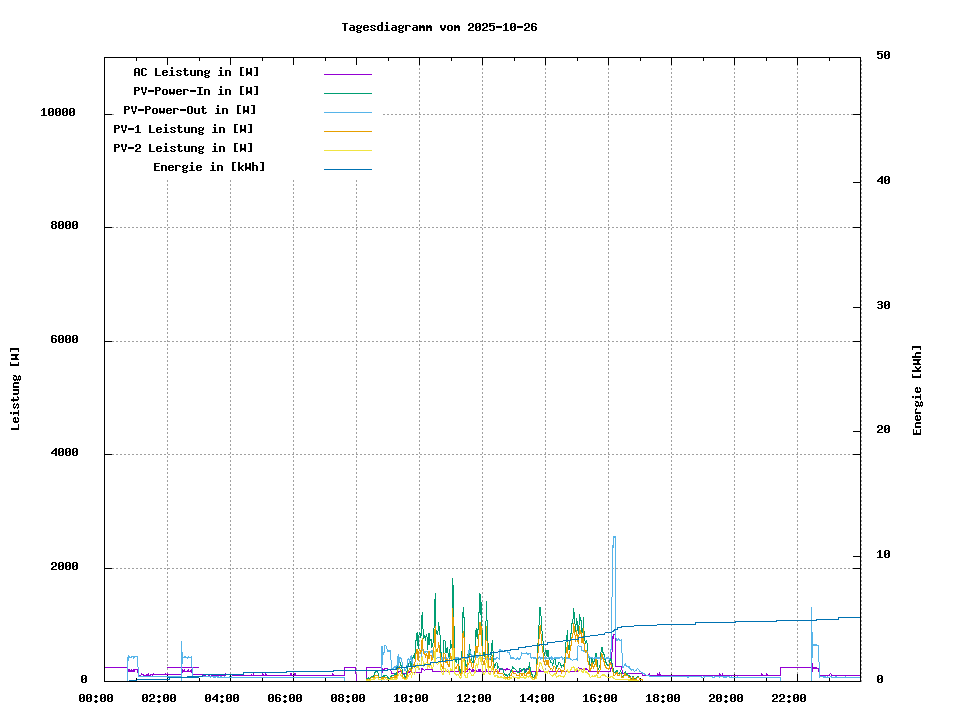This screenshot has width=960, height=720.
Task: Click the 16:00 time axis tick label
Action: pyautogui.click(x=600, y=698)
